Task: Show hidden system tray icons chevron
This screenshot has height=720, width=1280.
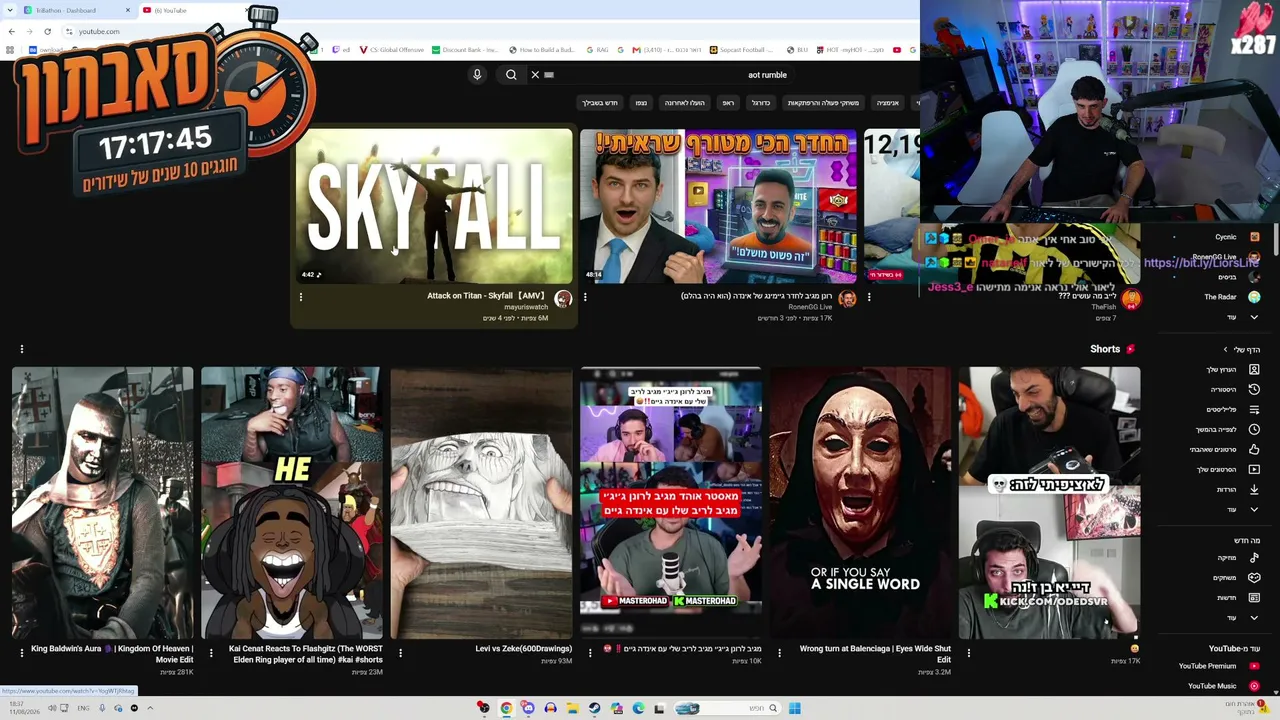Action: pos(150,708)
